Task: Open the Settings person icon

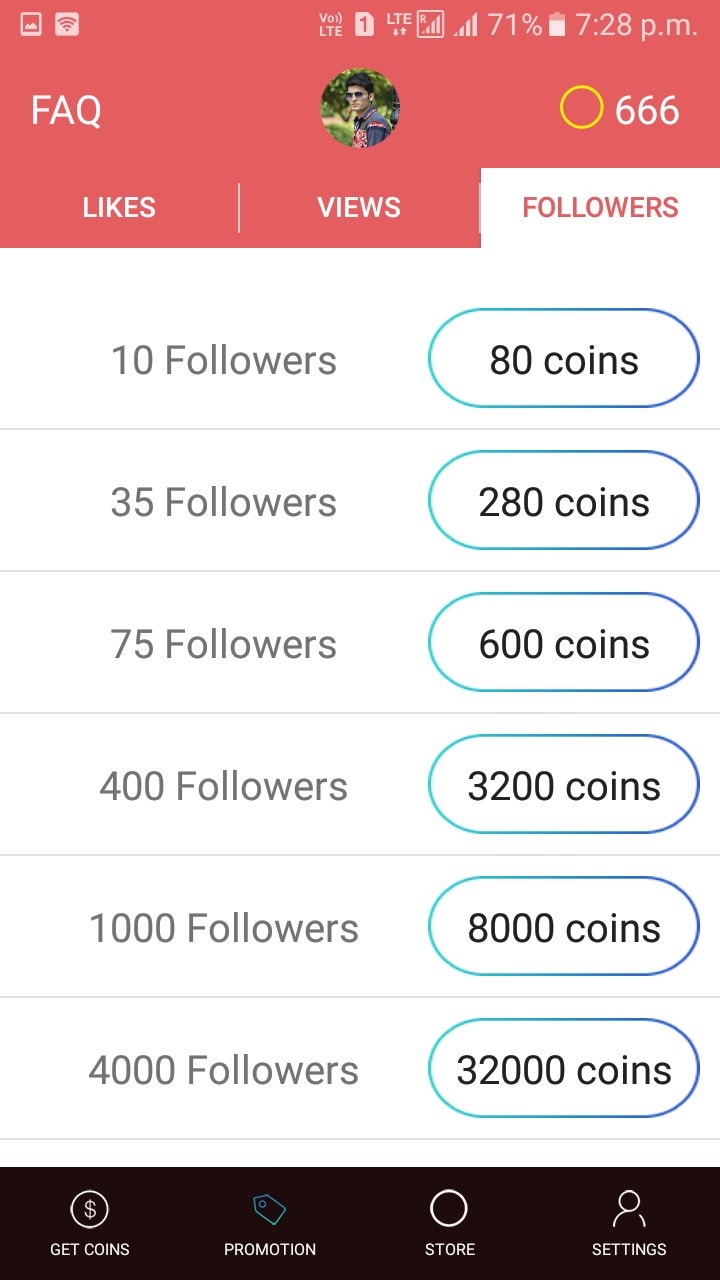Action: (629, 1209)
